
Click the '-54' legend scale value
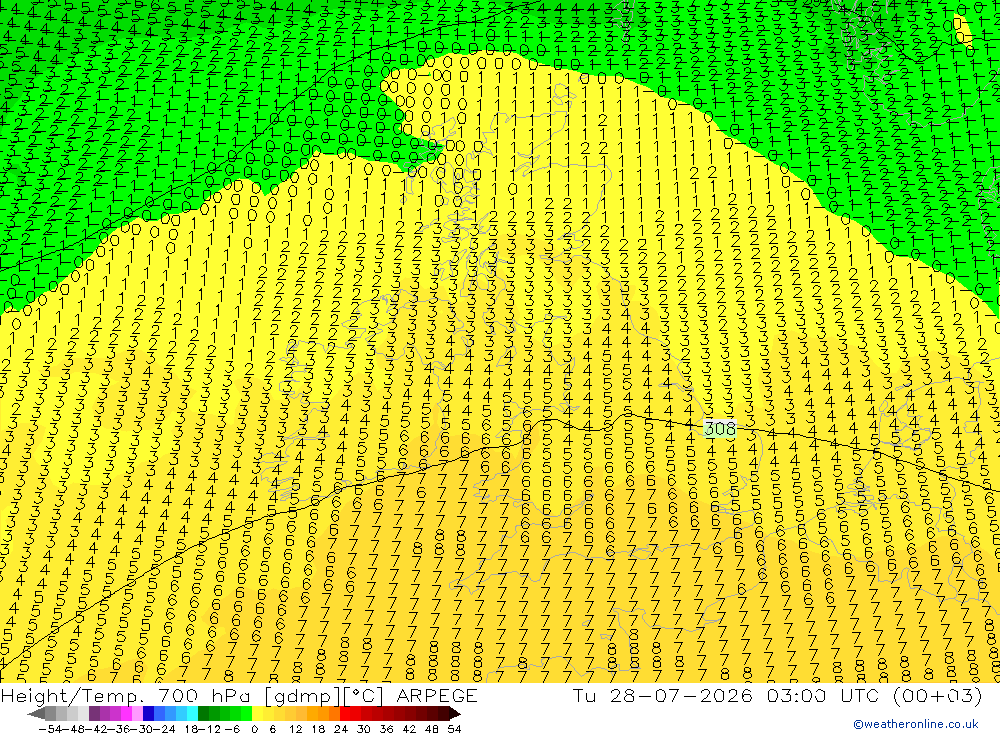[x=51, y=729]
